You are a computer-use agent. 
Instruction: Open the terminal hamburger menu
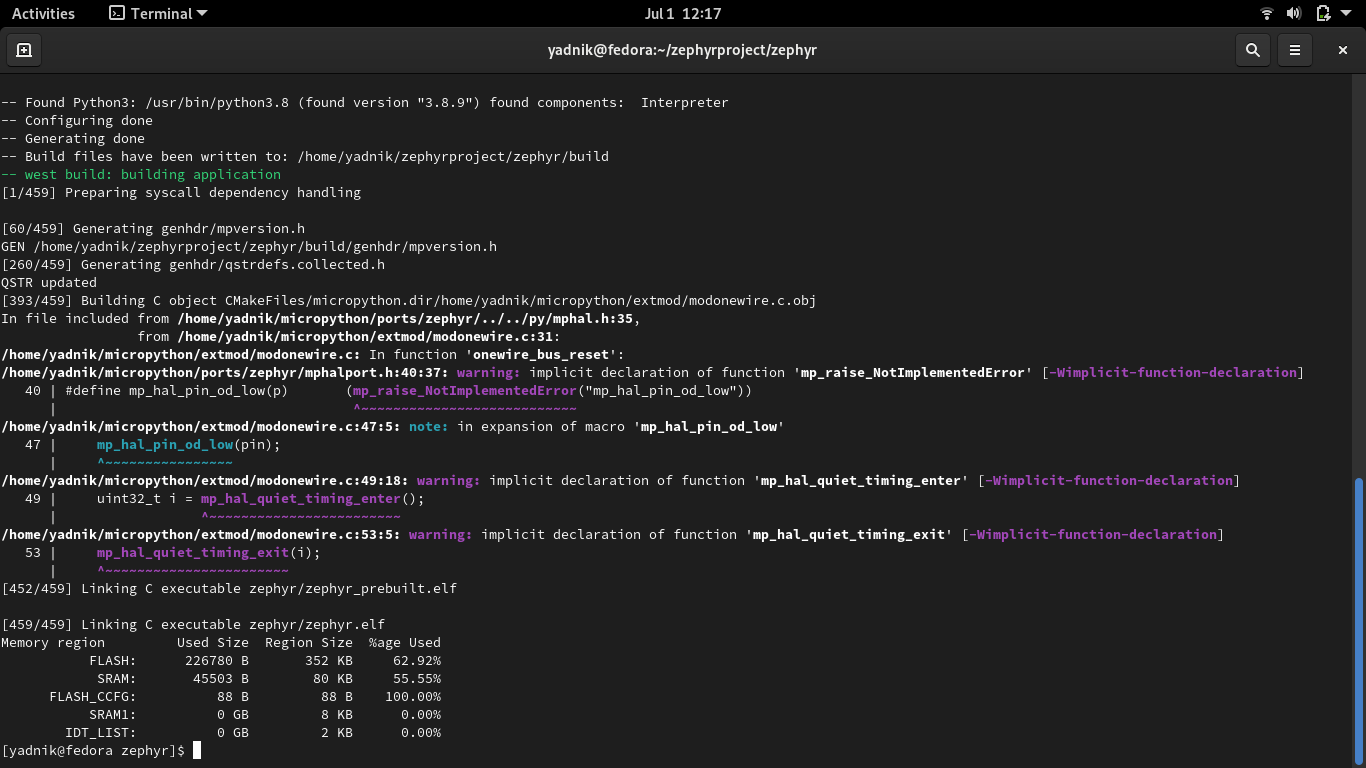(x=1295, y=49)
